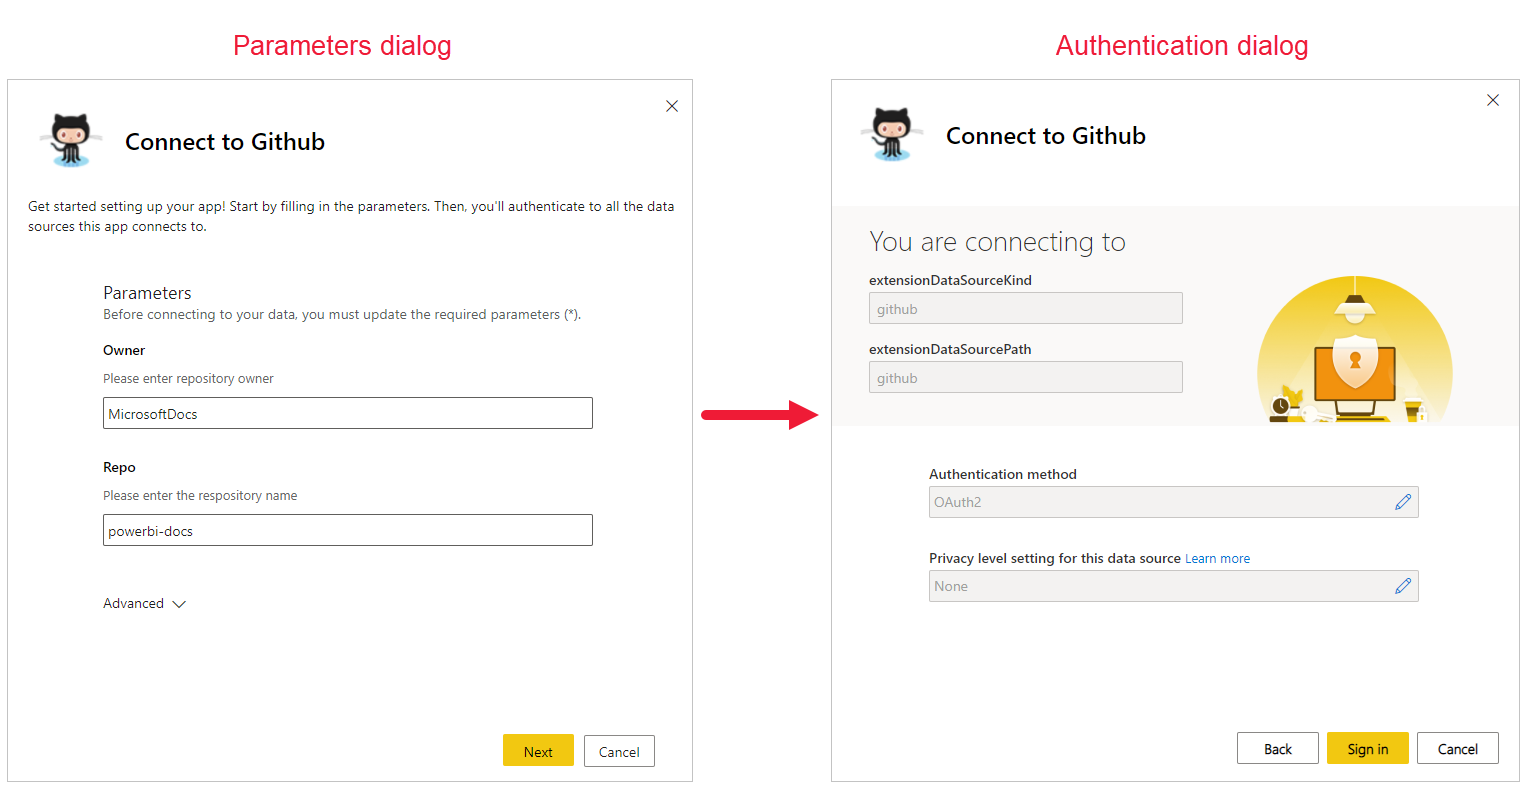Open the Learn more link about privacy levels
The image size is (1527, 791).
coord(1216,558)
